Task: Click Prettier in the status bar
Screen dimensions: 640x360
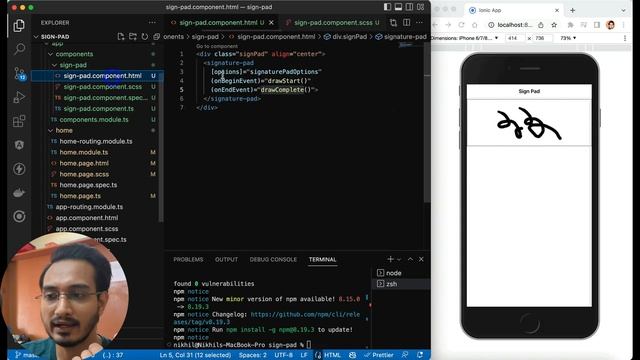Action: pyautogui.click(x=379, y=355)
